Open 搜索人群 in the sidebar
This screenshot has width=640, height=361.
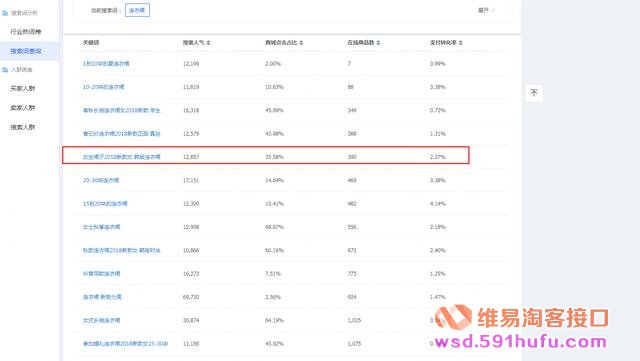click(23, 127)
